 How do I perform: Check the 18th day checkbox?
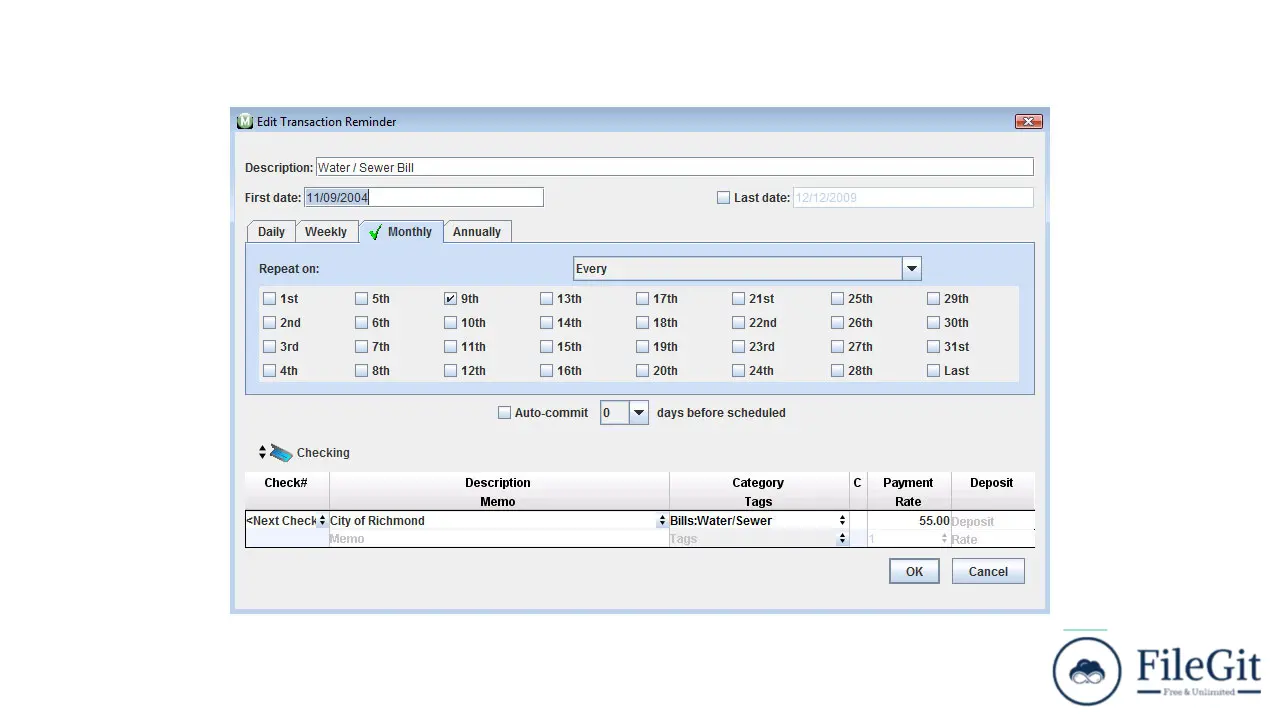coord(642,322)
